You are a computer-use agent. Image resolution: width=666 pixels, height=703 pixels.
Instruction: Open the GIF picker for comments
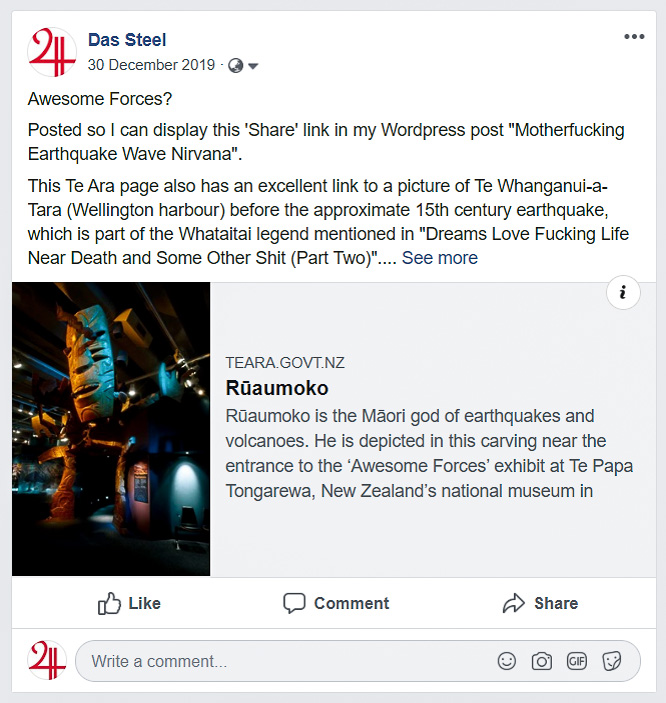pos(577,661)
